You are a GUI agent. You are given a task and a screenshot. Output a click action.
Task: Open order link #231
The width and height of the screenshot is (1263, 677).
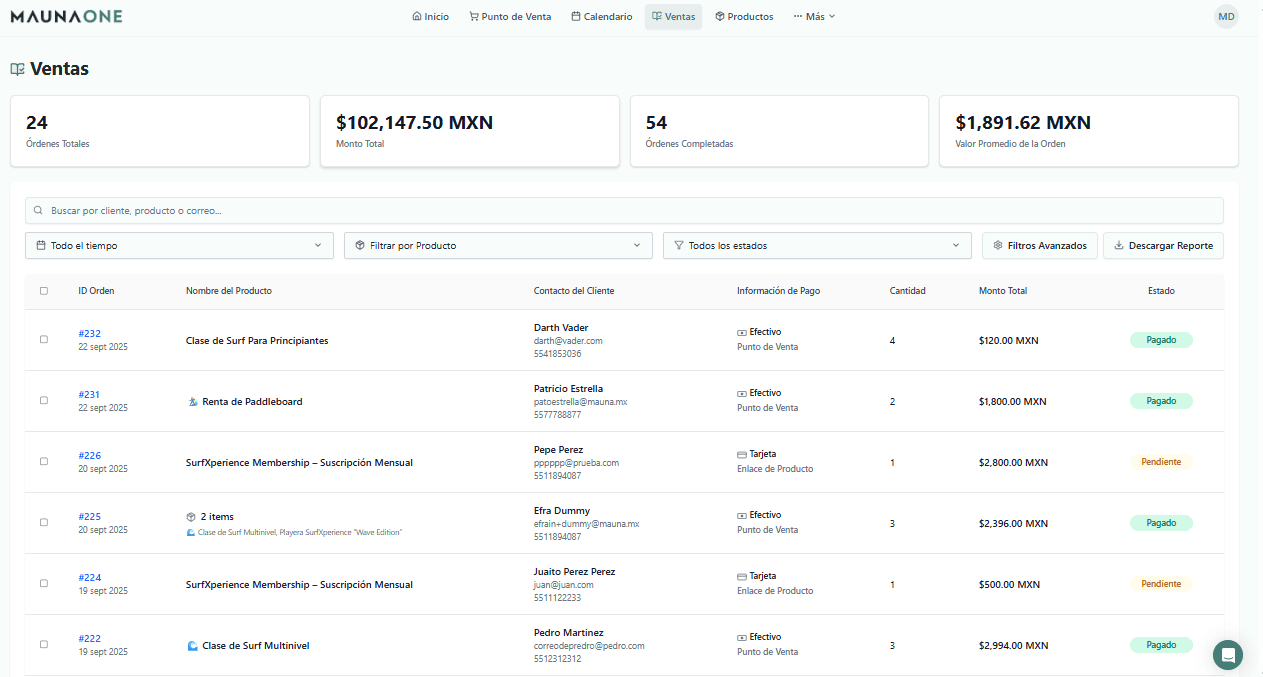(x=89, y=394)
